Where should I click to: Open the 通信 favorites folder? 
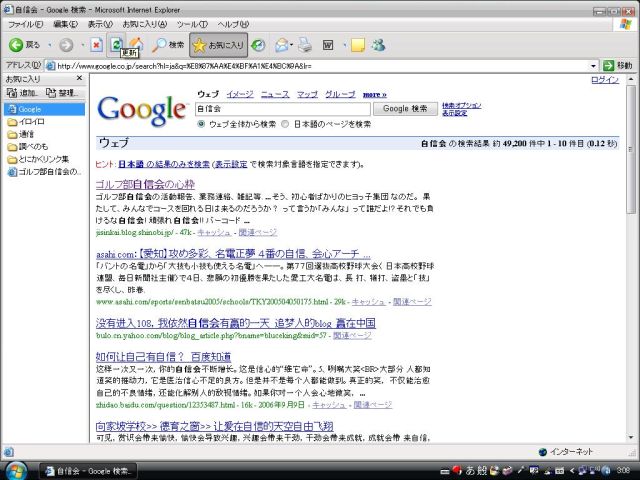21,134
